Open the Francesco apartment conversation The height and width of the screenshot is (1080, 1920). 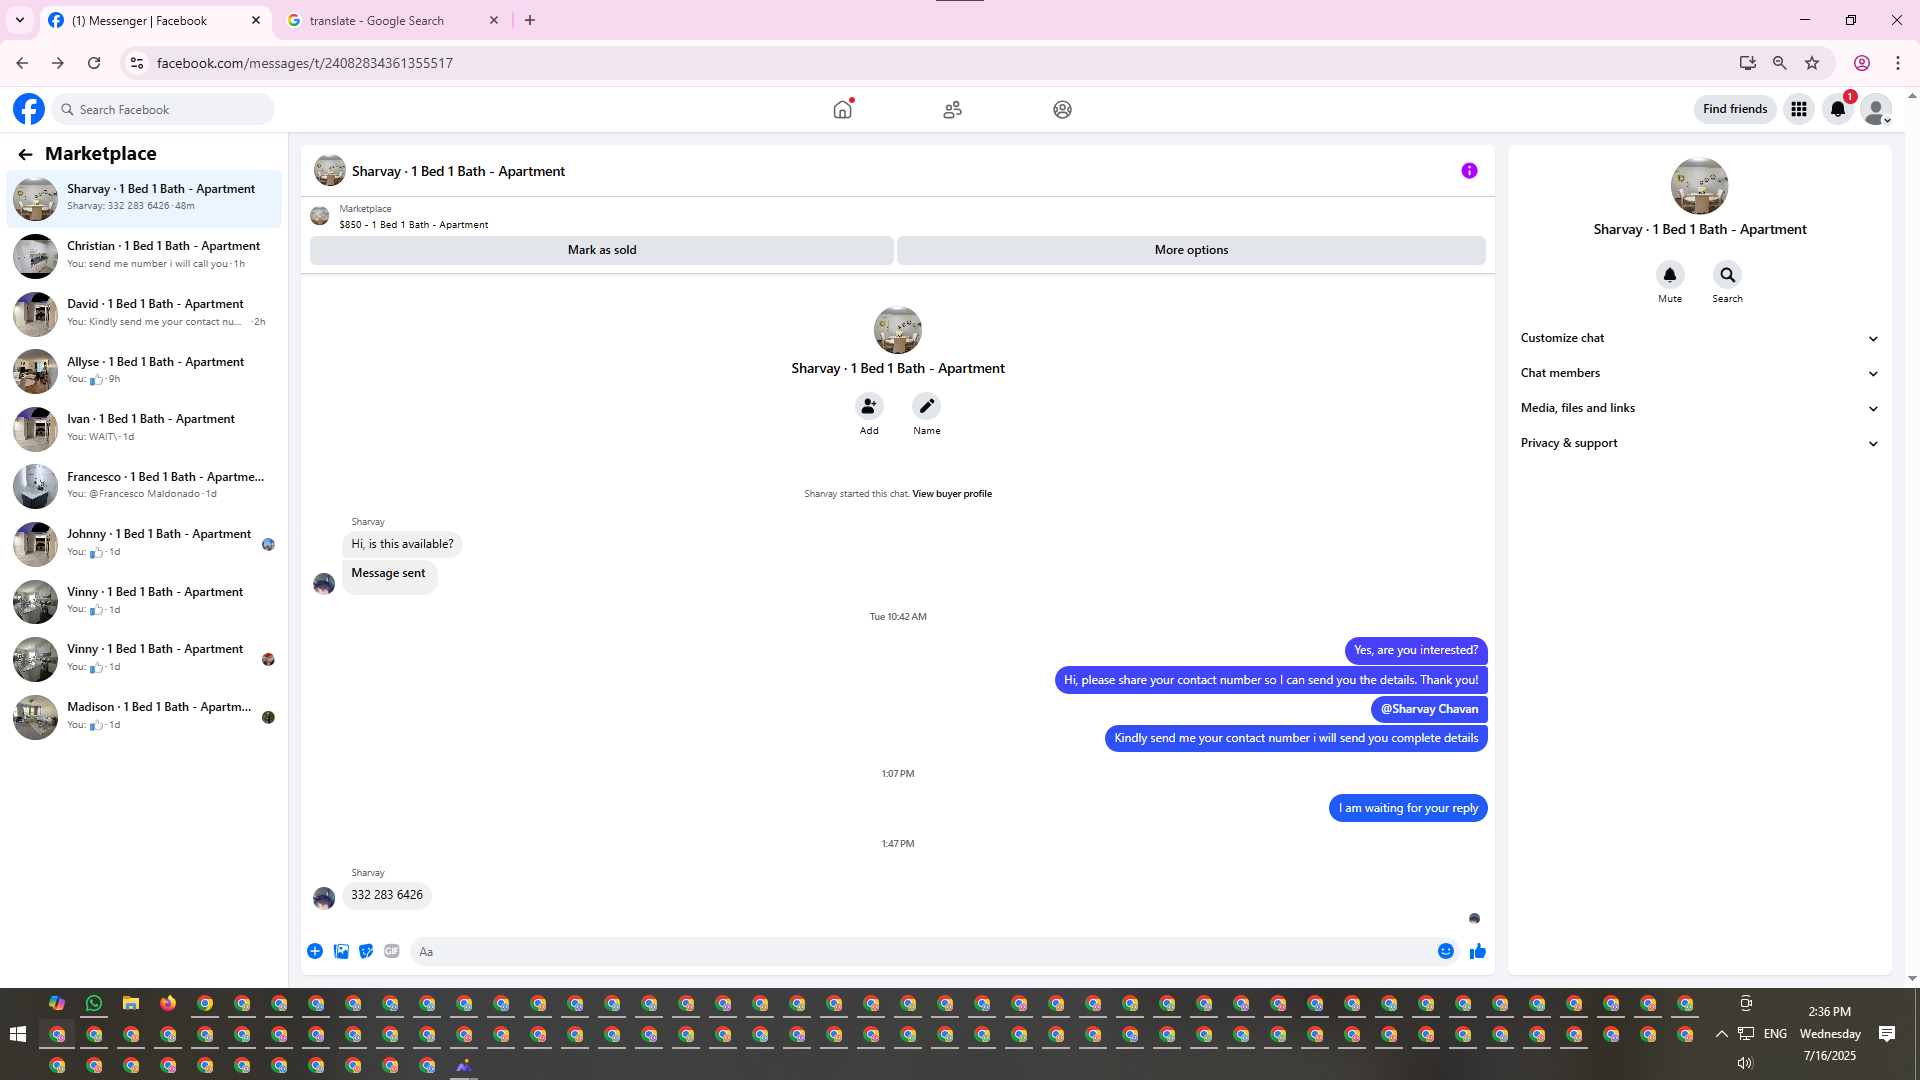coord(144,486)
